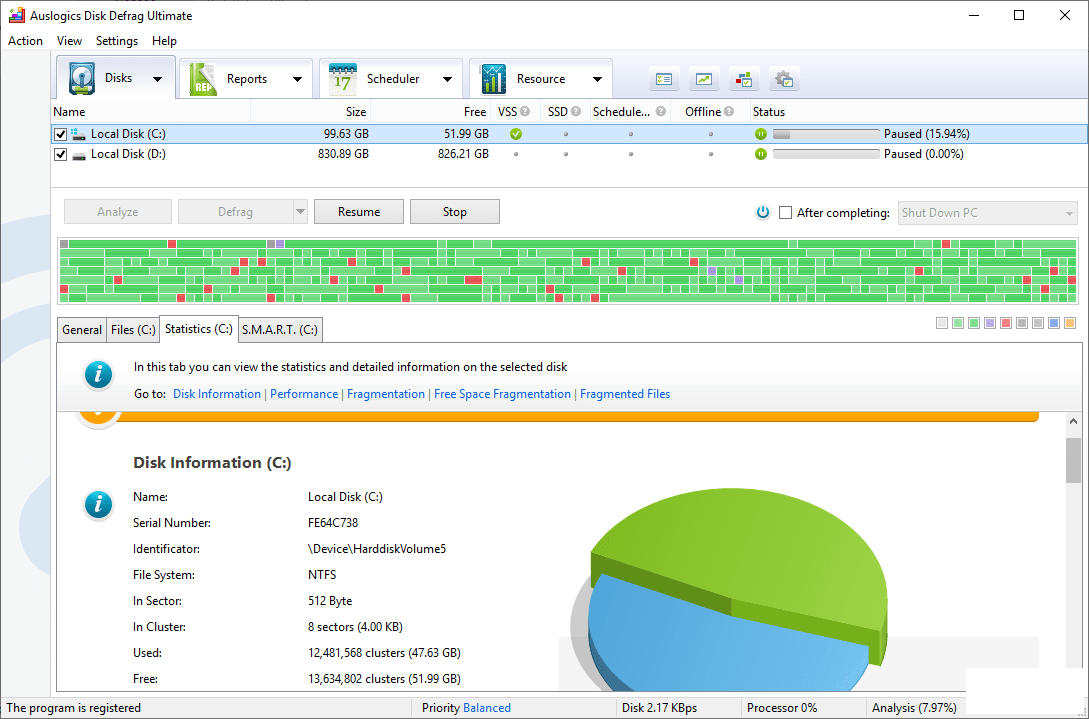Click the drive icon of Local Disk (D:)
The image size is (1089, 719).
pyautogui.click(x=78, y=155)
